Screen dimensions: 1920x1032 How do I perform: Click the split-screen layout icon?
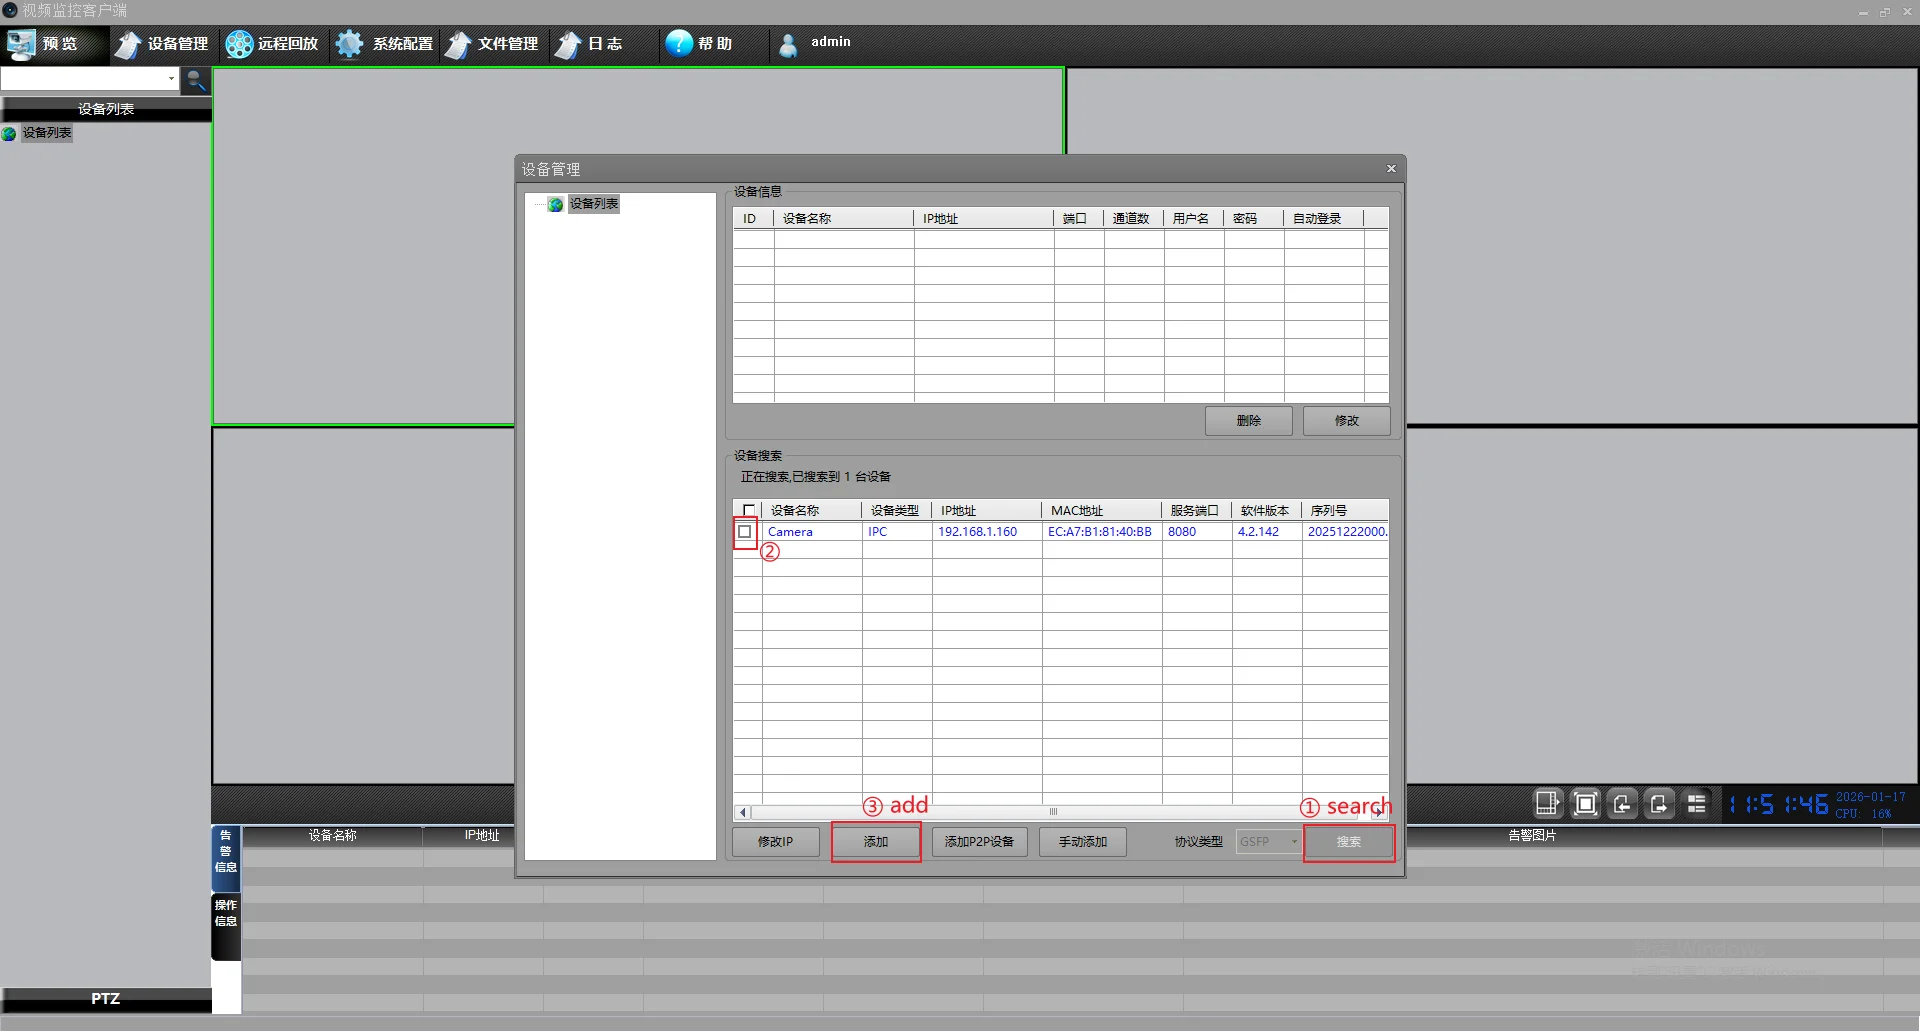pos(1548,804)
